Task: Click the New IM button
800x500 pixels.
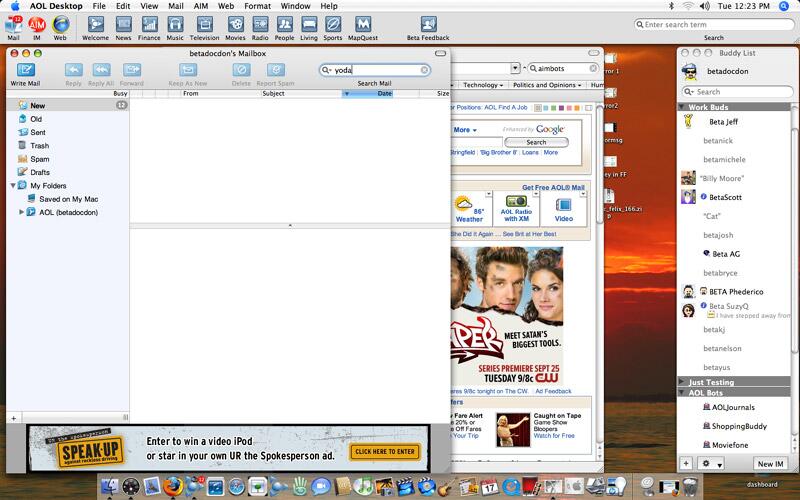Action: [770, 464]
